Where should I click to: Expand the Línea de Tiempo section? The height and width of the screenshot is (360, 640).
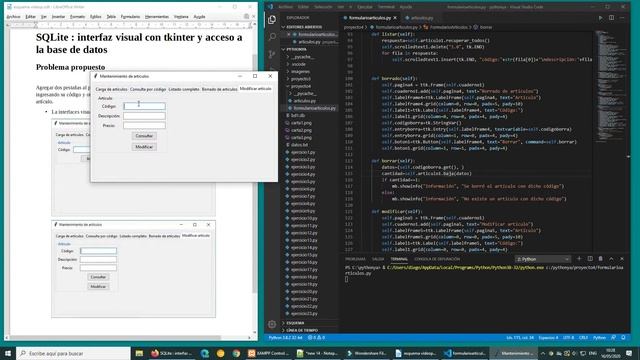point(302,330)
